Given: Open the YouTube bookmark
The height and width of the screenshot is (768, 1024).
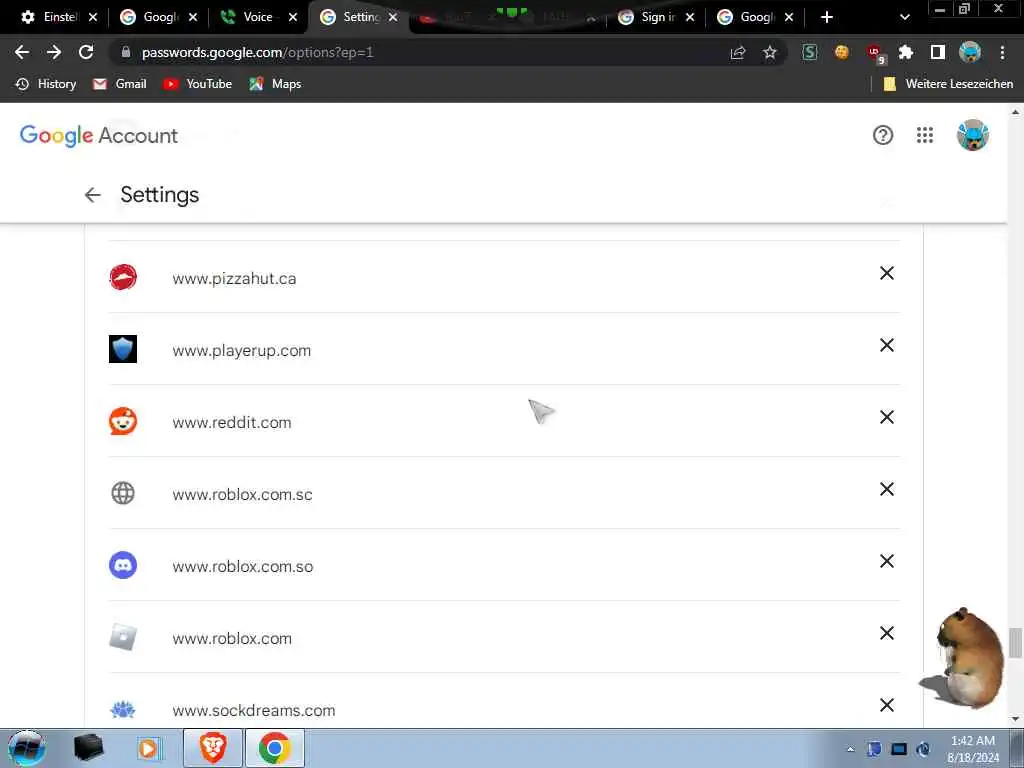Looking at the screenshot, I should [198, 84].
